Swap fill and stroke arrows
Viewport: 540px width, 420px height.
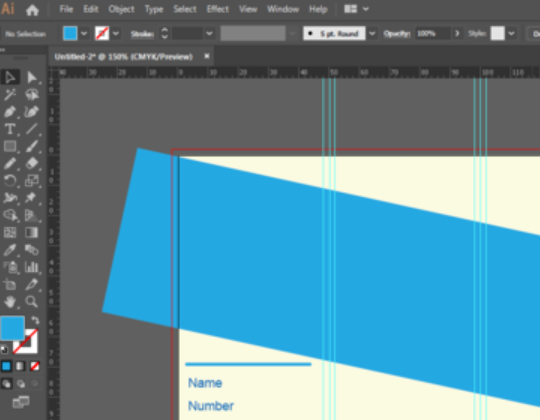35,321
